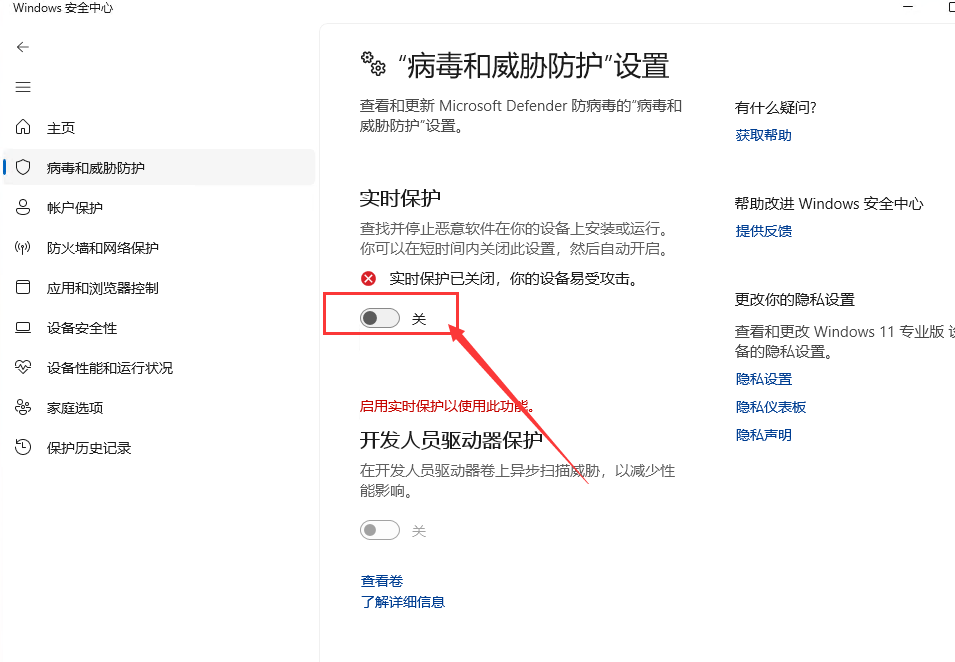955x662 pixels.
Task: Click the 查看卷 link
Action: [381, 581]
